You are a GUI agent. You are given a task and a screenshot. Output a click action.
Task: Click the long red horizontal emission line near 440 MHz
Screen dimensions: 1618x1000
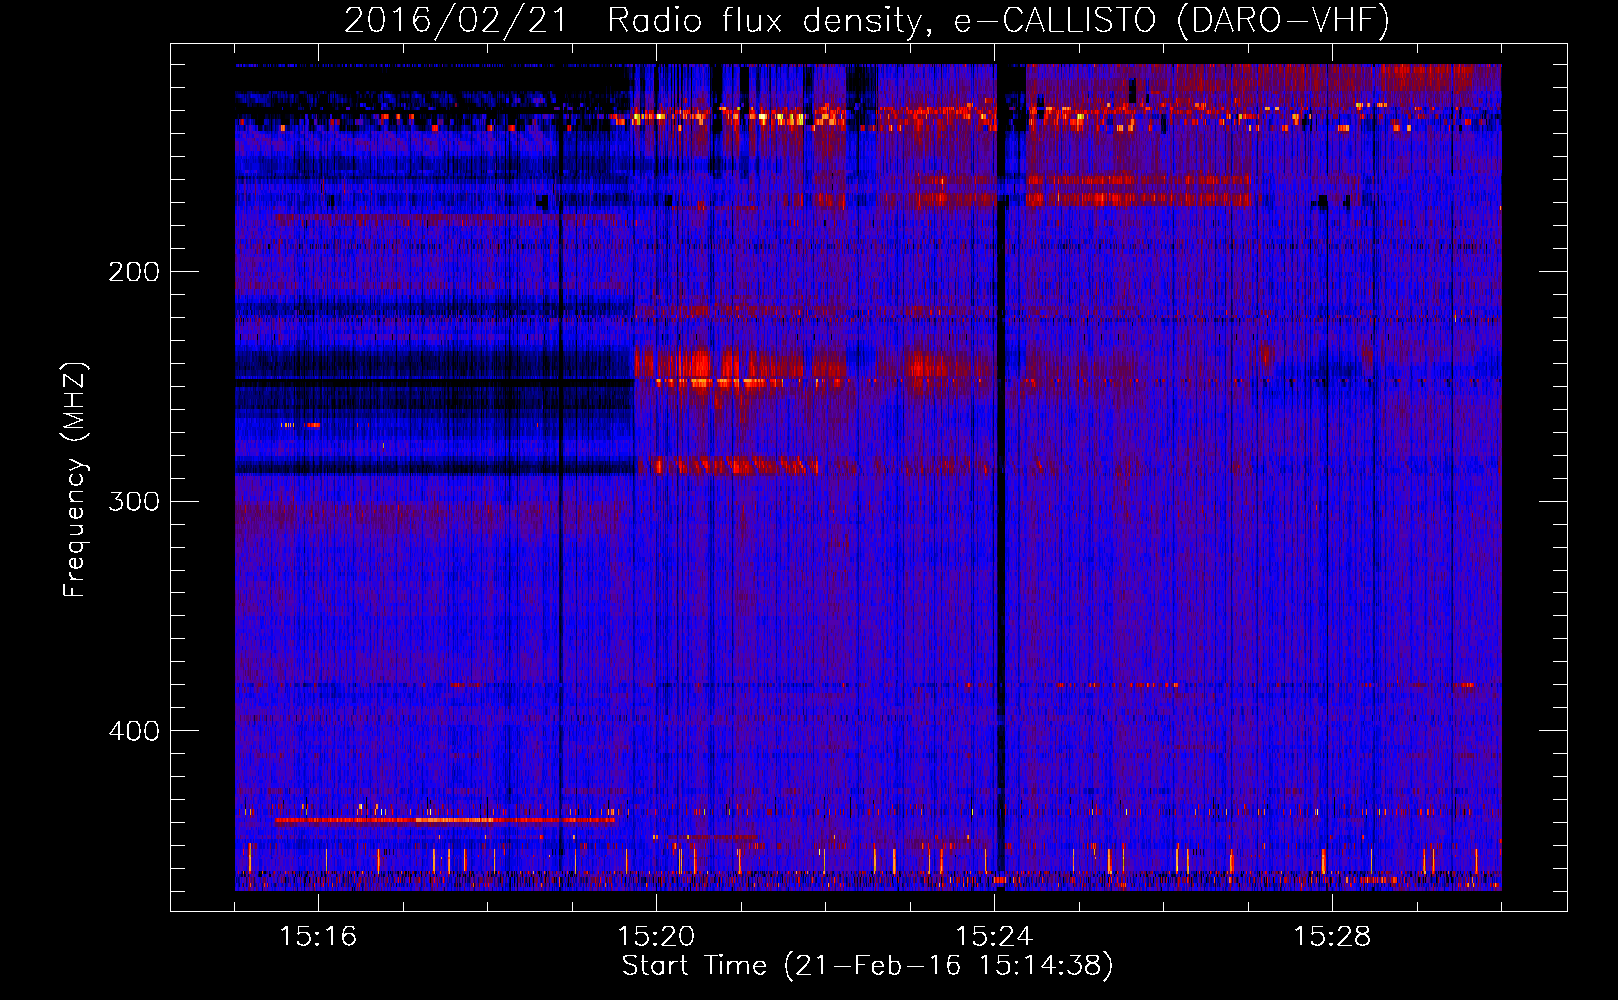pyautogui.click(x=445, y=820)
